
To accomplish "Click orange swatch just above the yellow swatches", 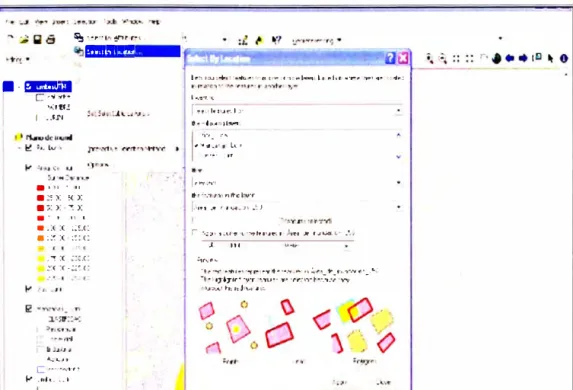I will 41,238.
